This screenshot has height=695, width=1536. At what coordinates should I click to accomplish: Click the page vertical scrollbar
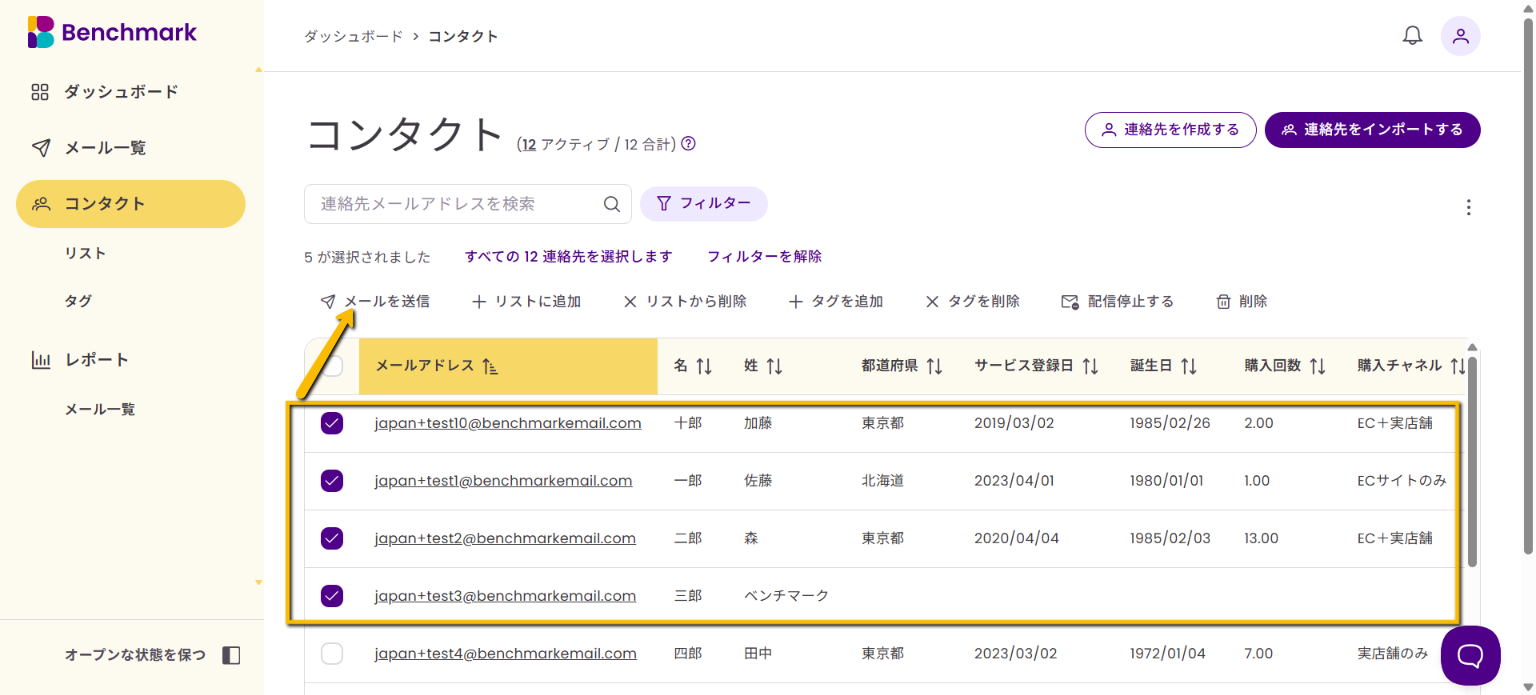[1527, 286]
